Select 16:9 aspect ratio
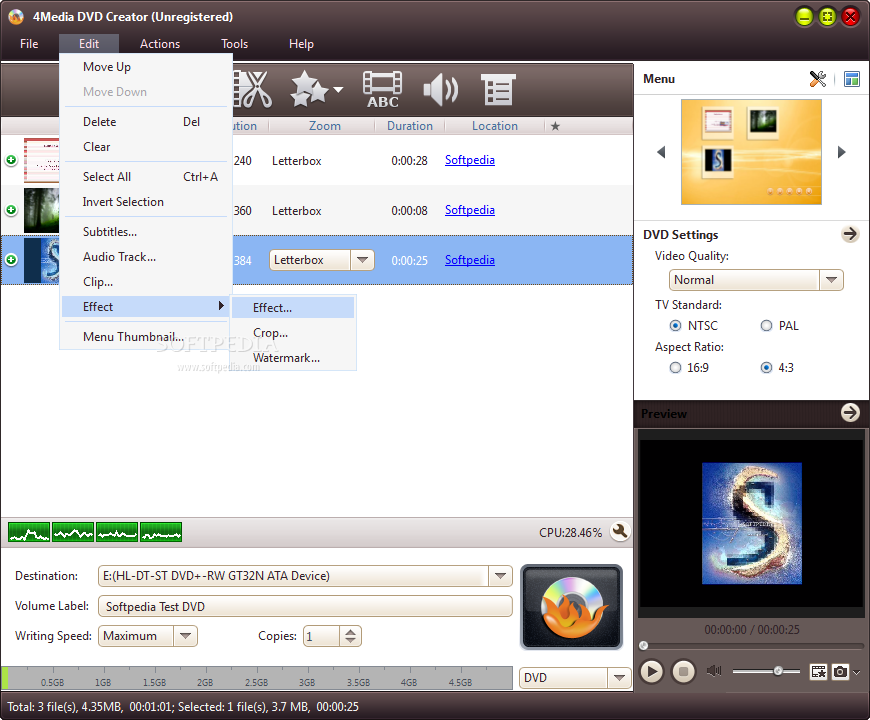Image resolution: width=870 pixels, height=720 pixels. point(675,368)
